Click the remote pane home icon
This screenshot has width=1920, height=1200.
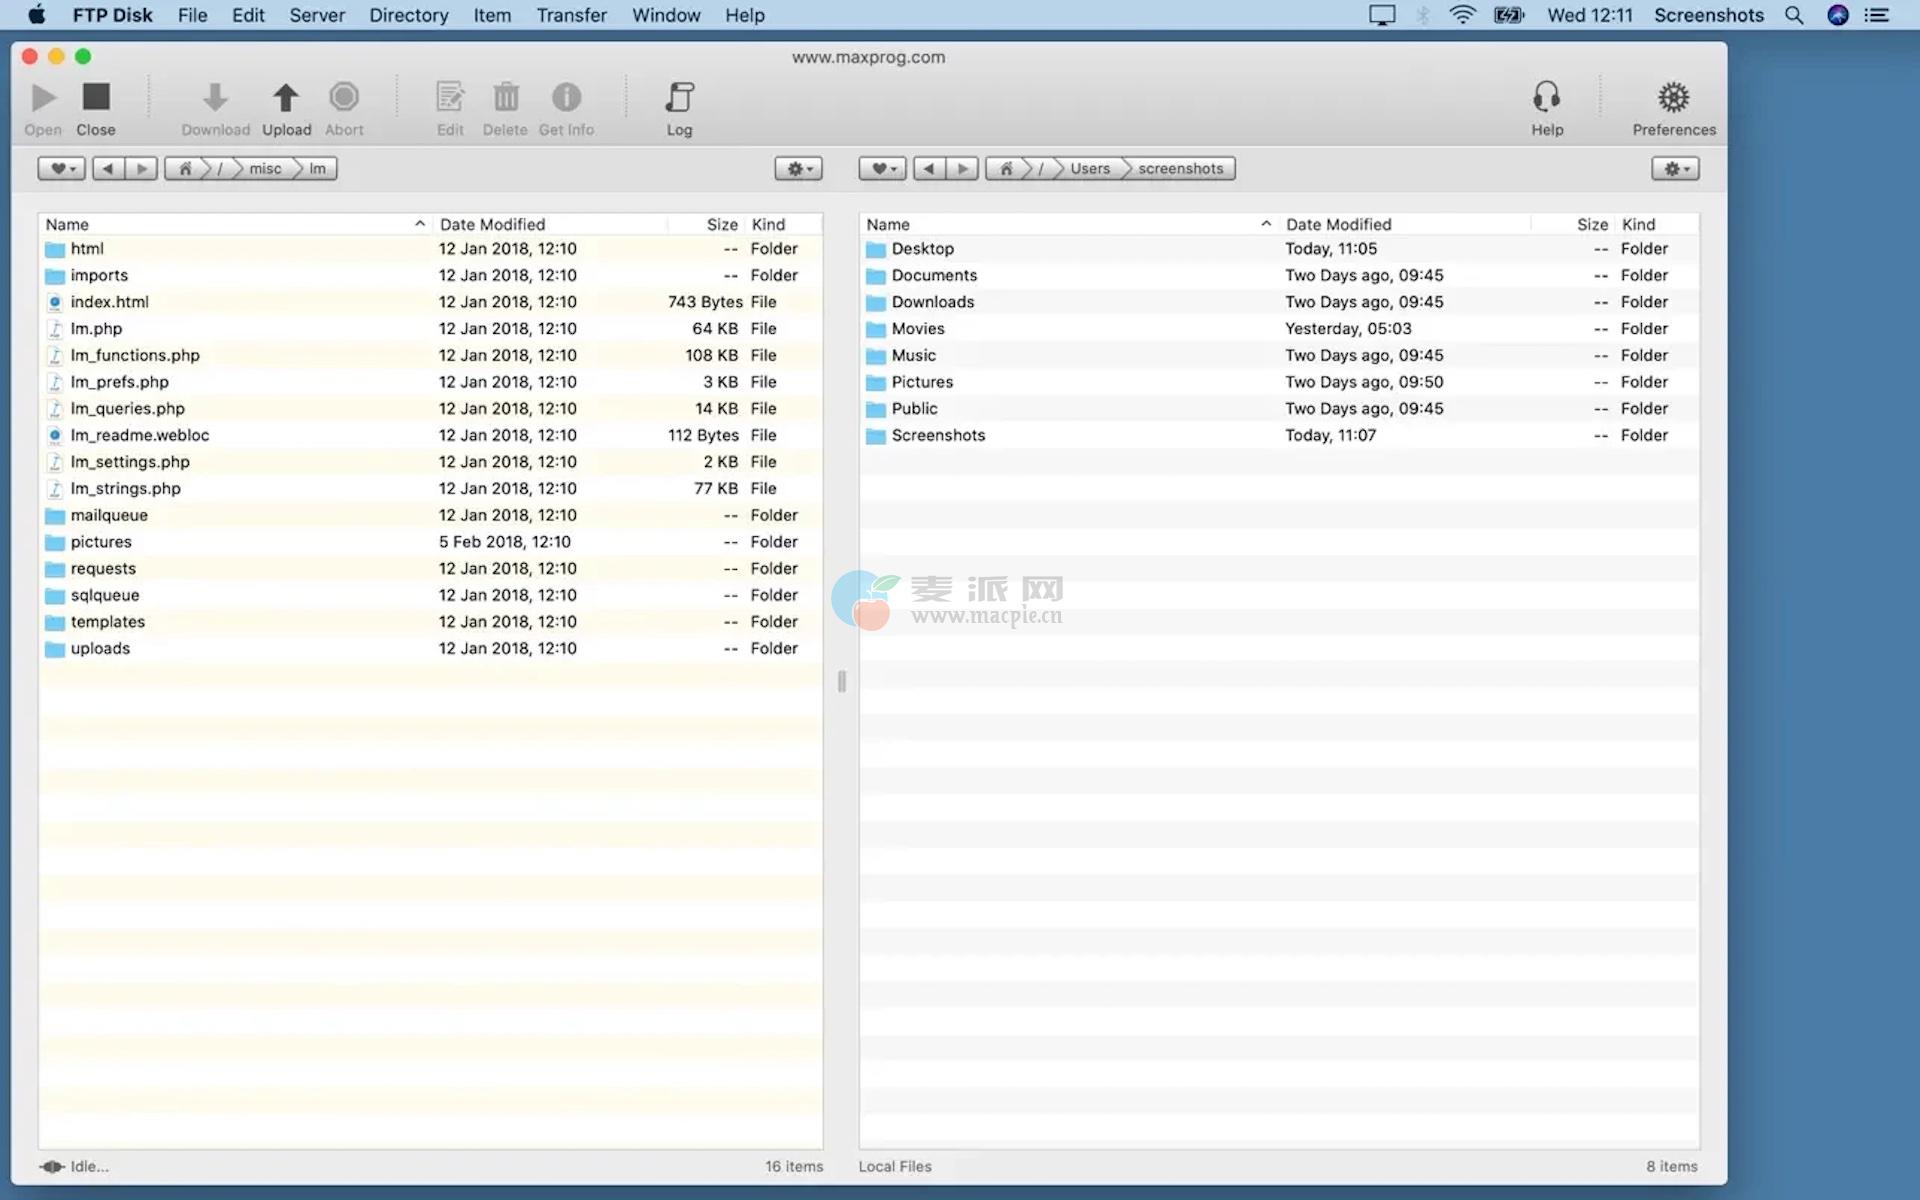pos(185,169)
